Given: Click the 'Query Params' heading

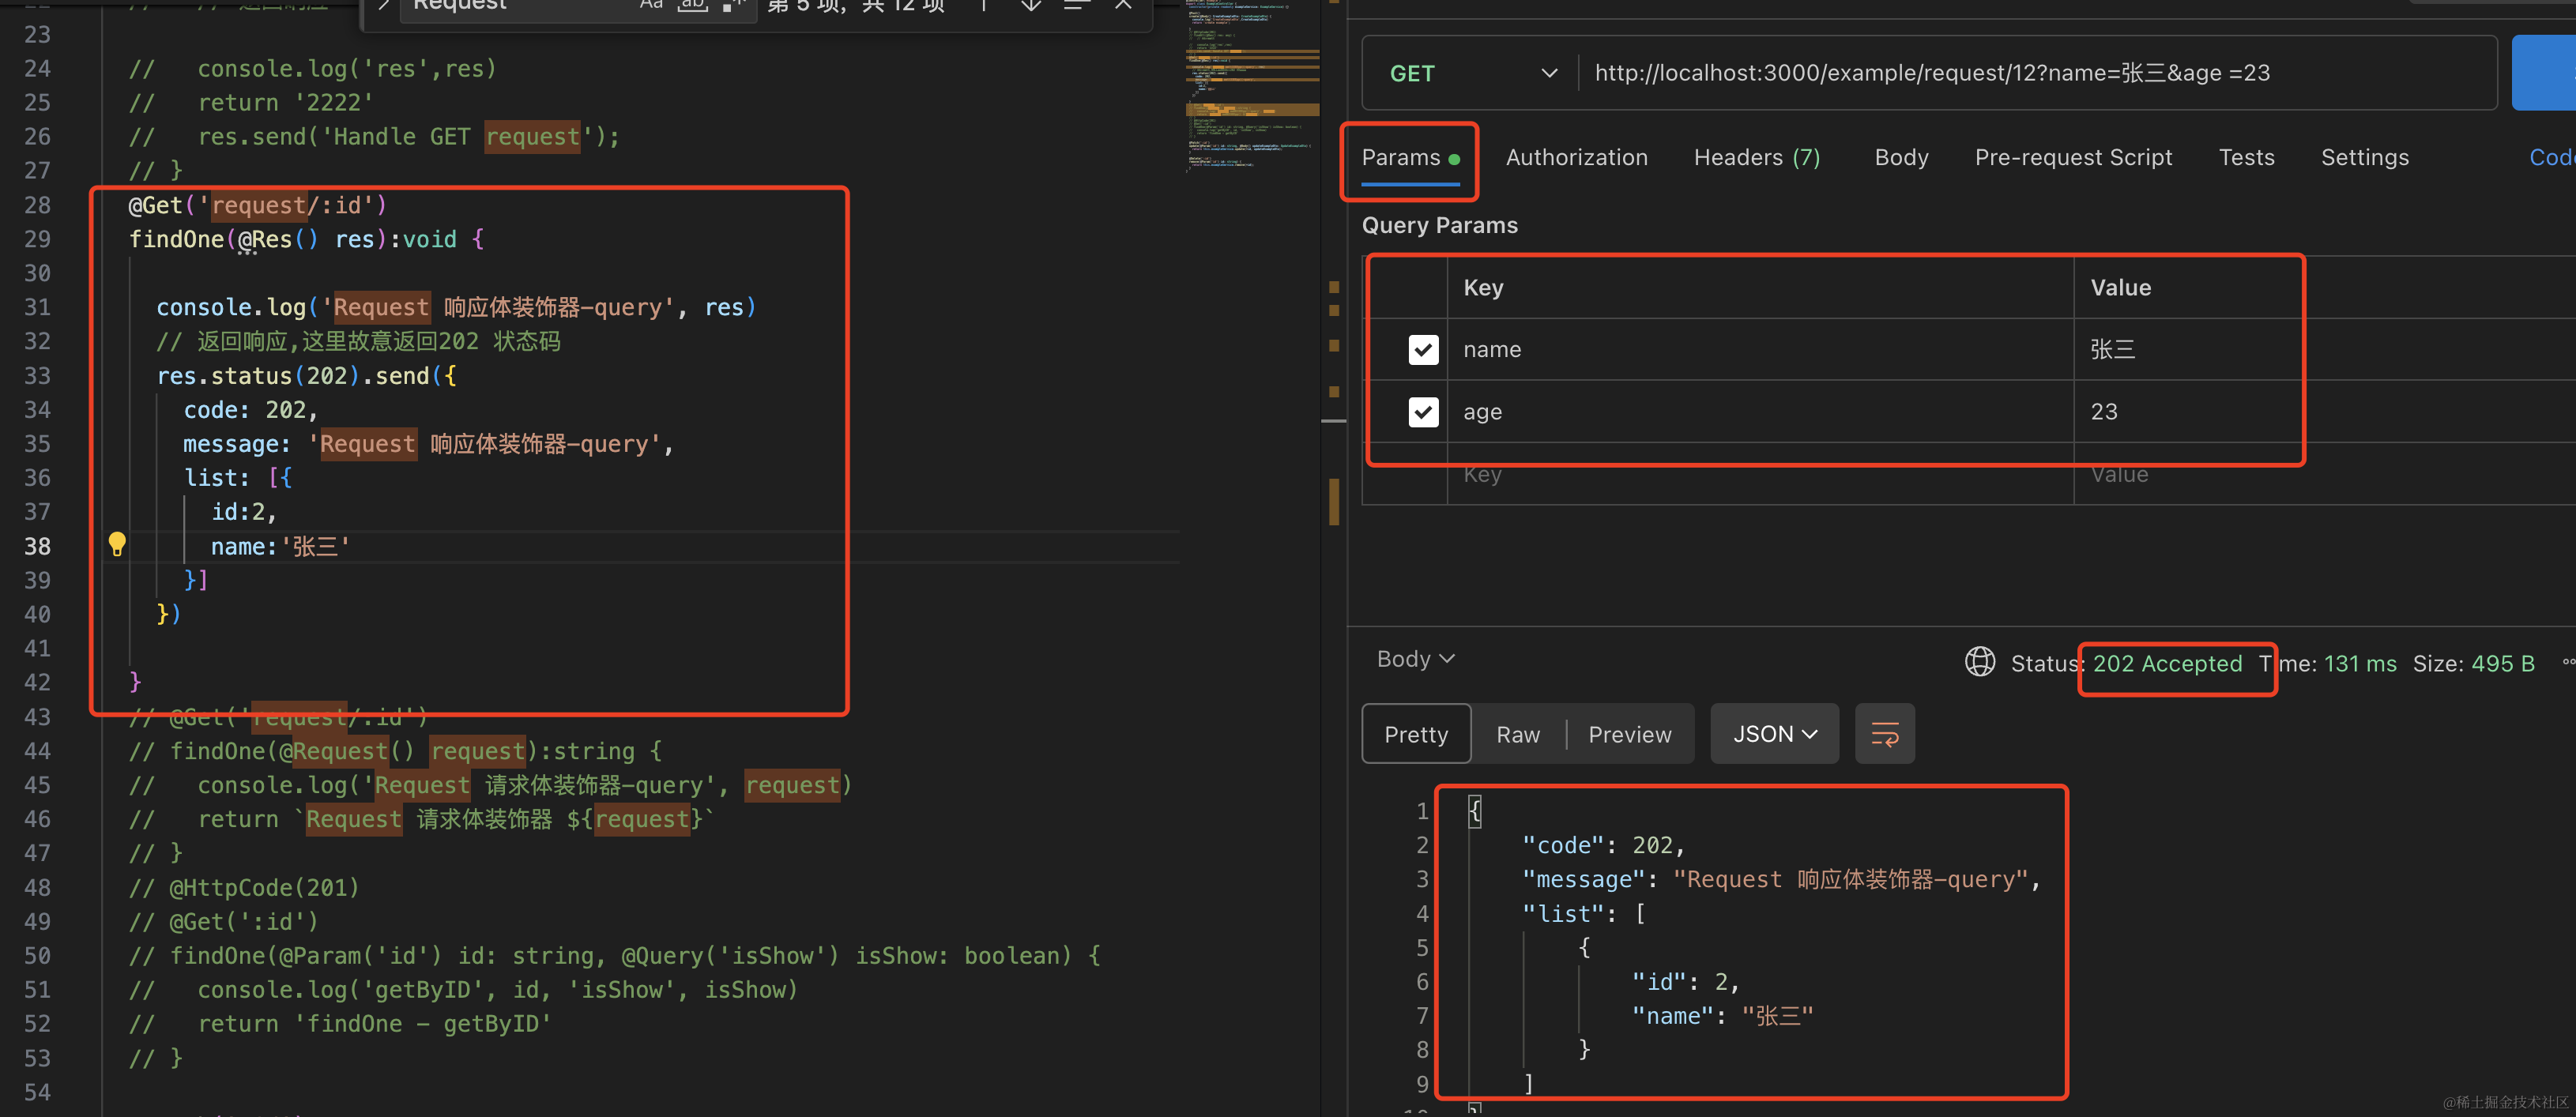Looking at the screenshot, I should [1439, 225].
